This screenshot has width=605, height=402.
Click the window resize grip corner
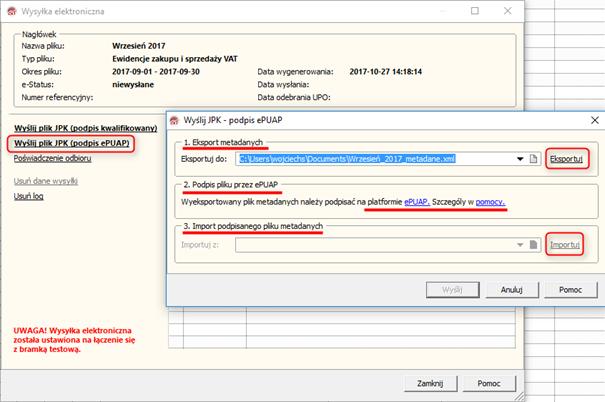[519, 397]
